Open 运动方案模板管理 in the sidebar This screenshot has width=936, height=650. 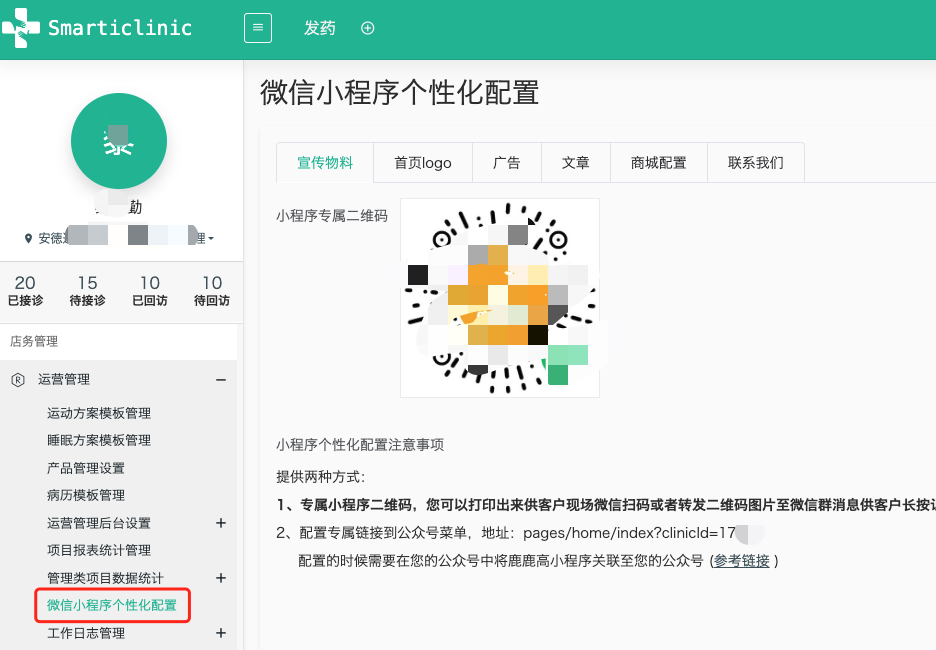[x=99, y=413]
